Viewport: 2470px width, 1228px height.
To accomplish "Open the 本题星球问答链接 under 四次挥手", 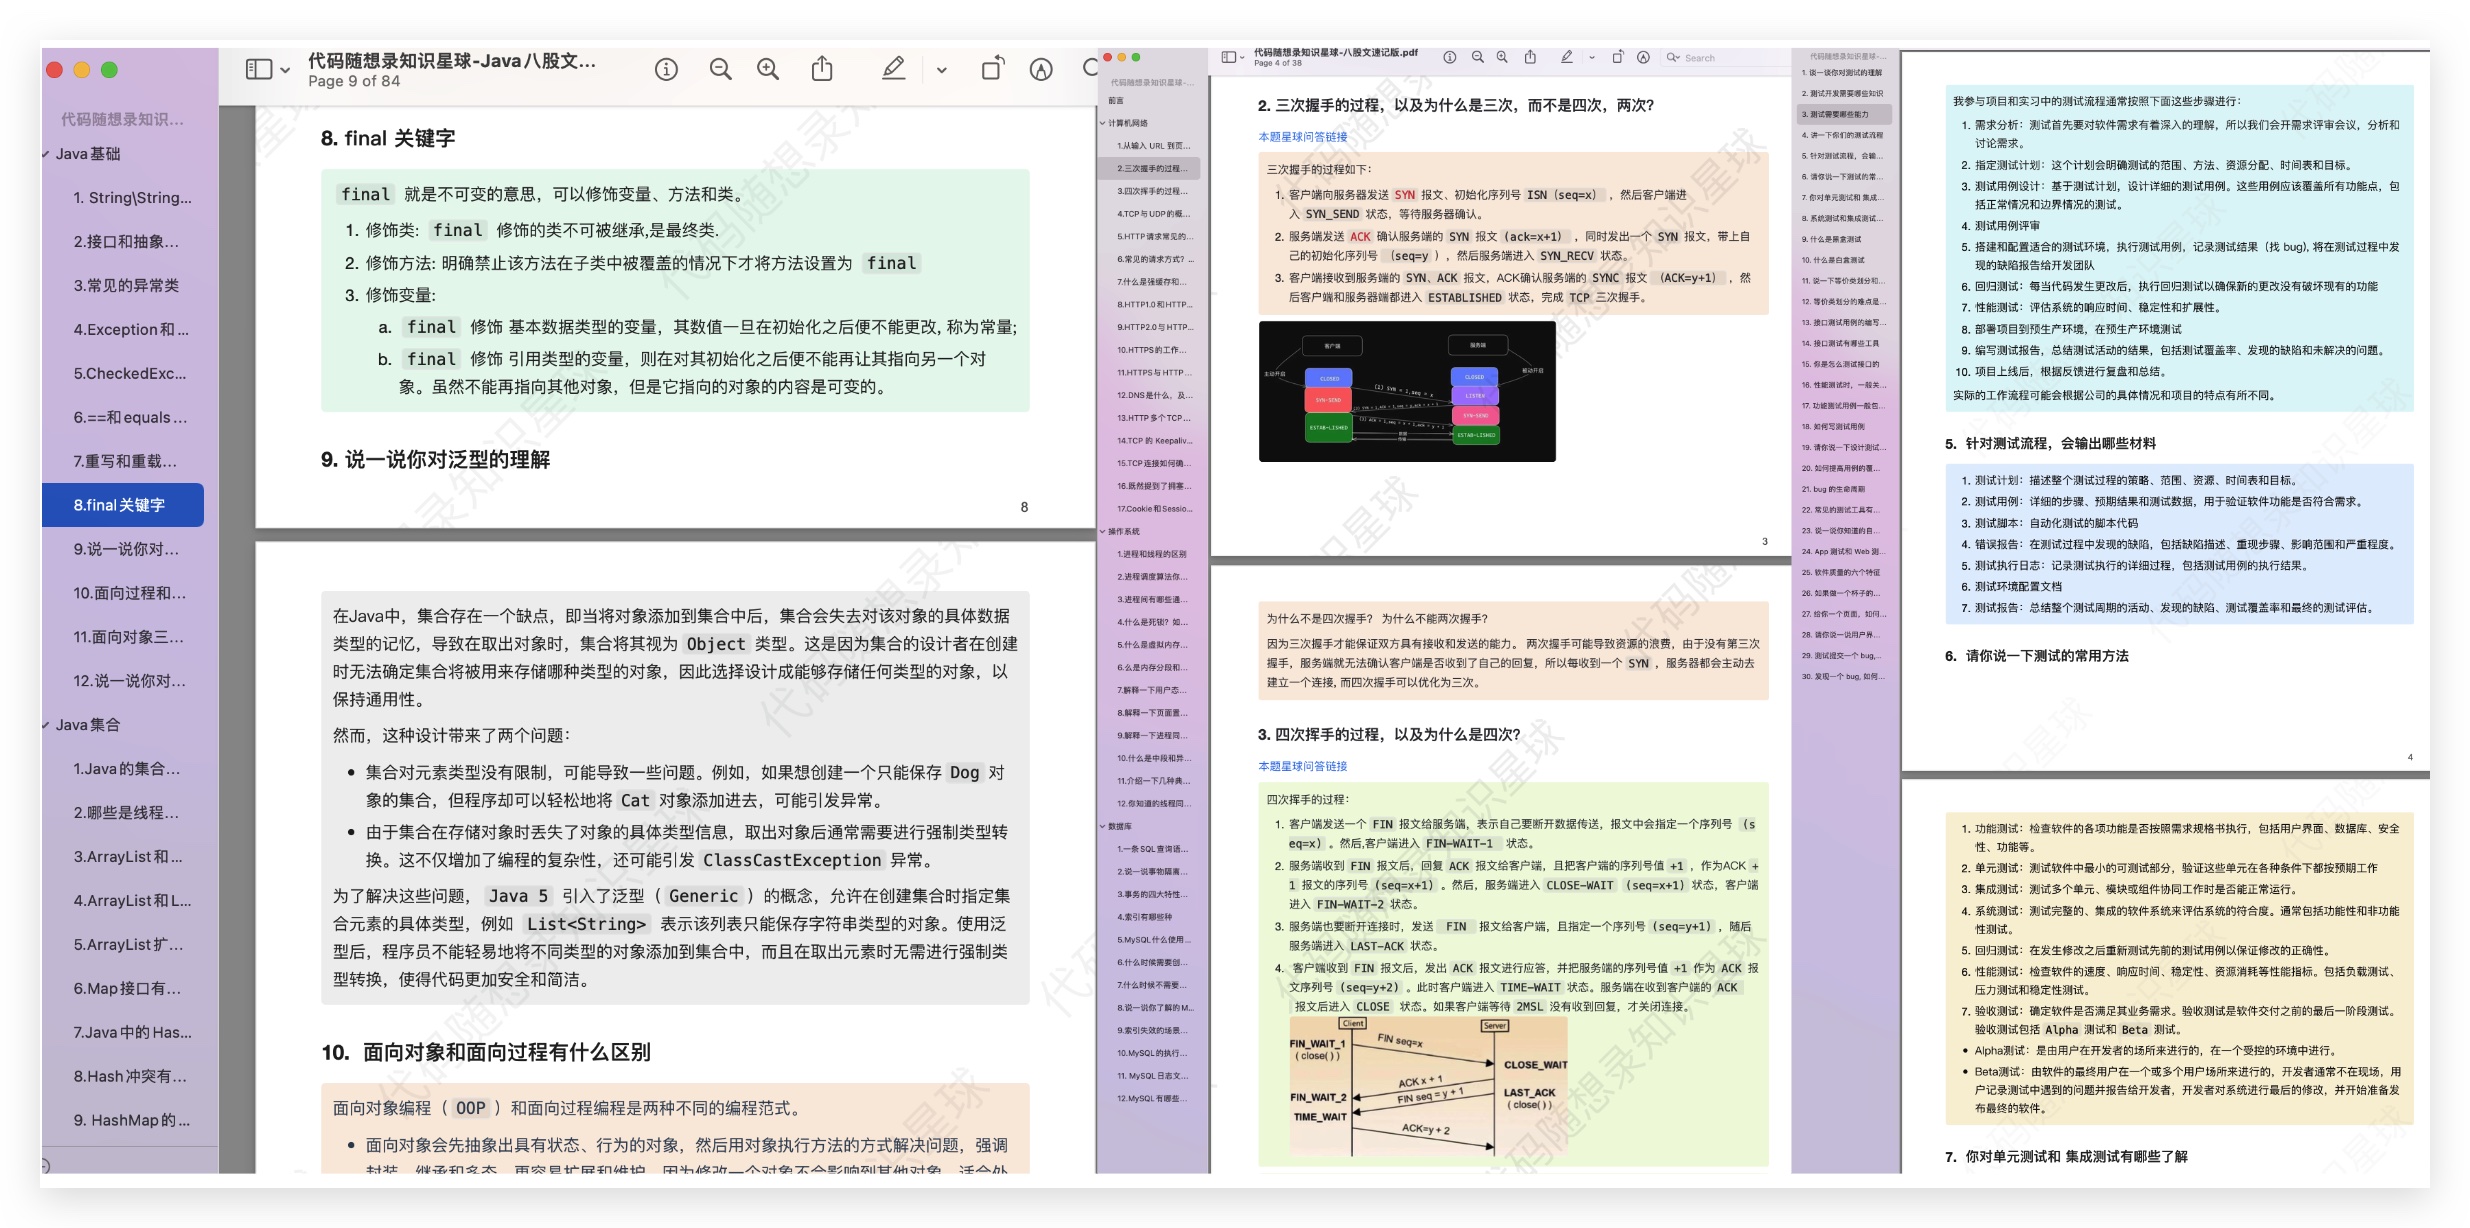I will [1302, 766].
